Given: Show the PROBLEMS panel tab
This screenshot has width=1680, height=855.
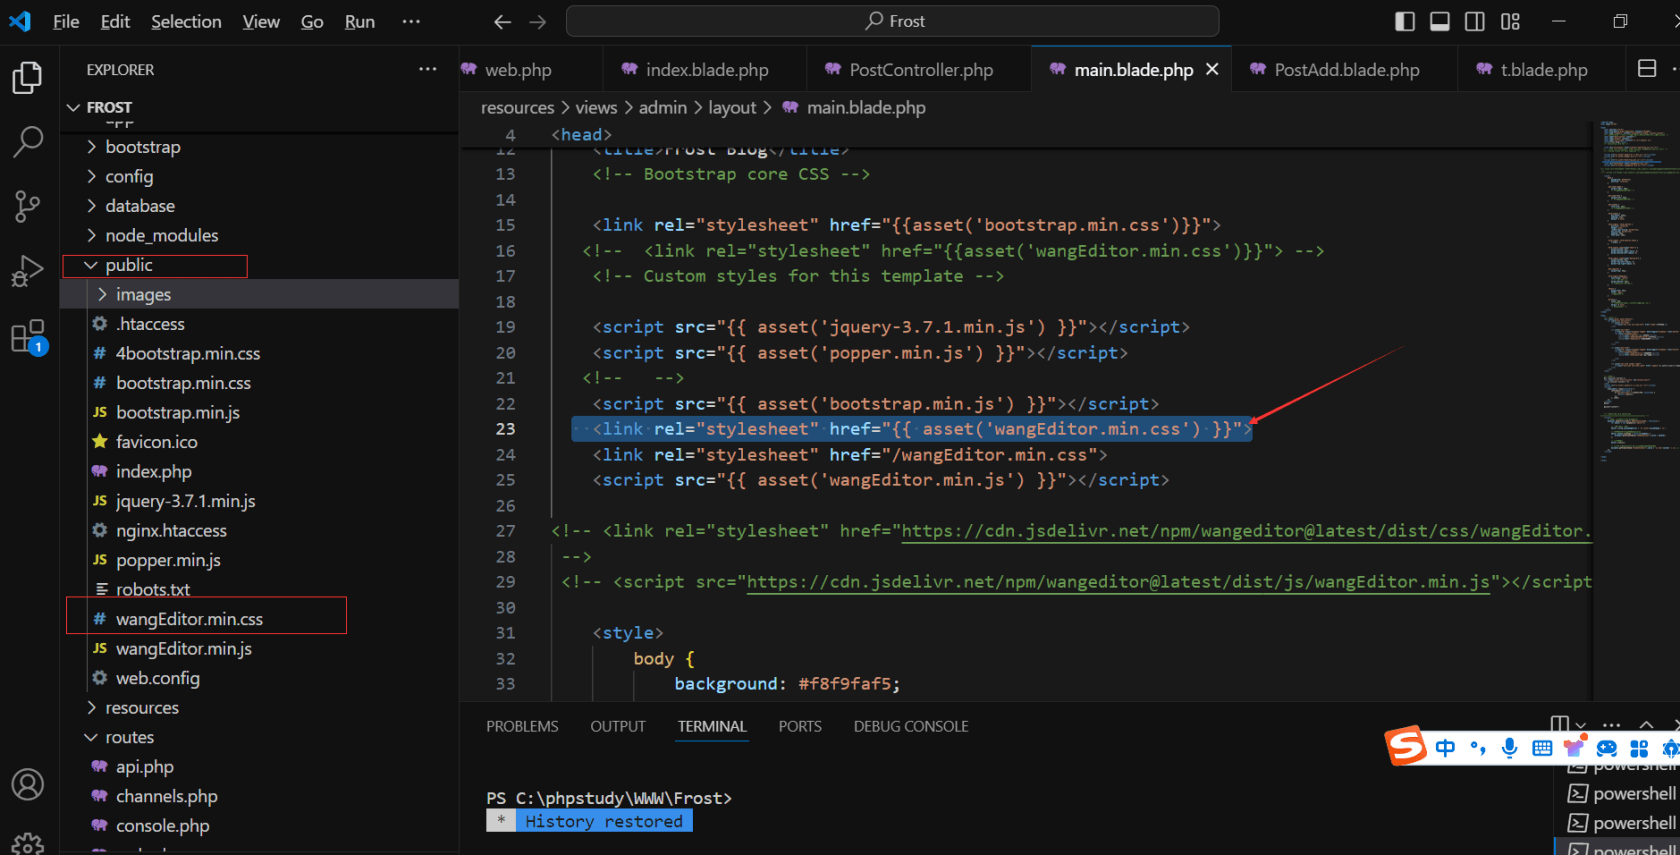Looking at the screenshot, I should tap(522, 726).
